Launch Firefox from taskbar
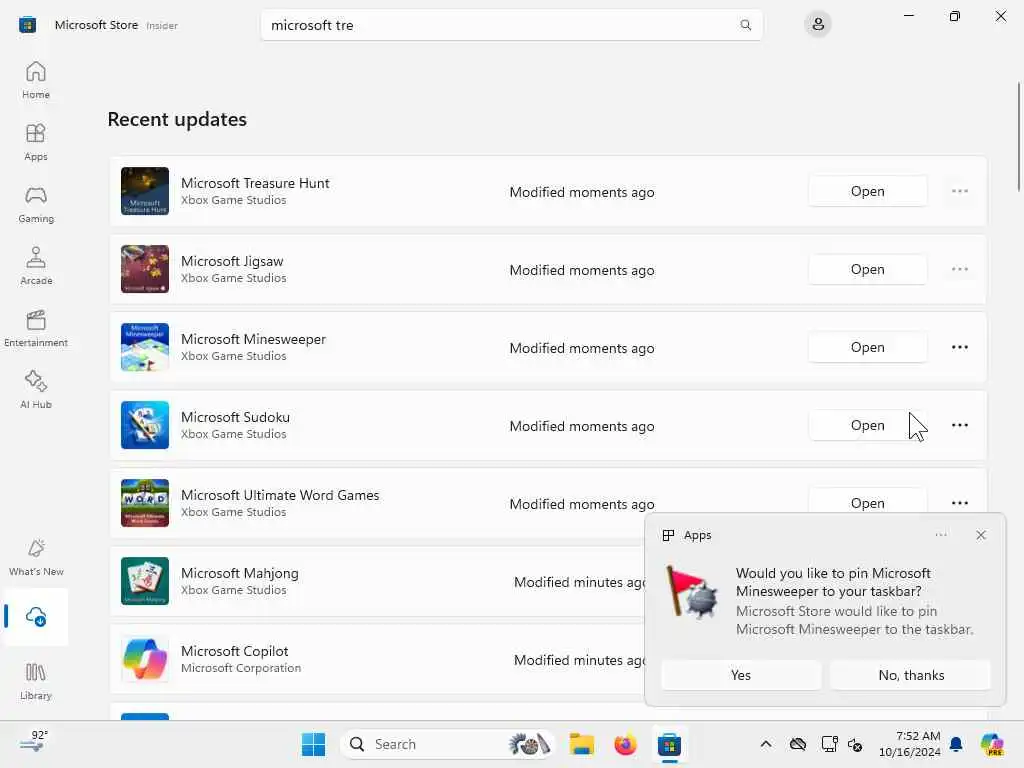Image resolution: width=1024 pixels, height=768 pixels. tap(625, 744)
